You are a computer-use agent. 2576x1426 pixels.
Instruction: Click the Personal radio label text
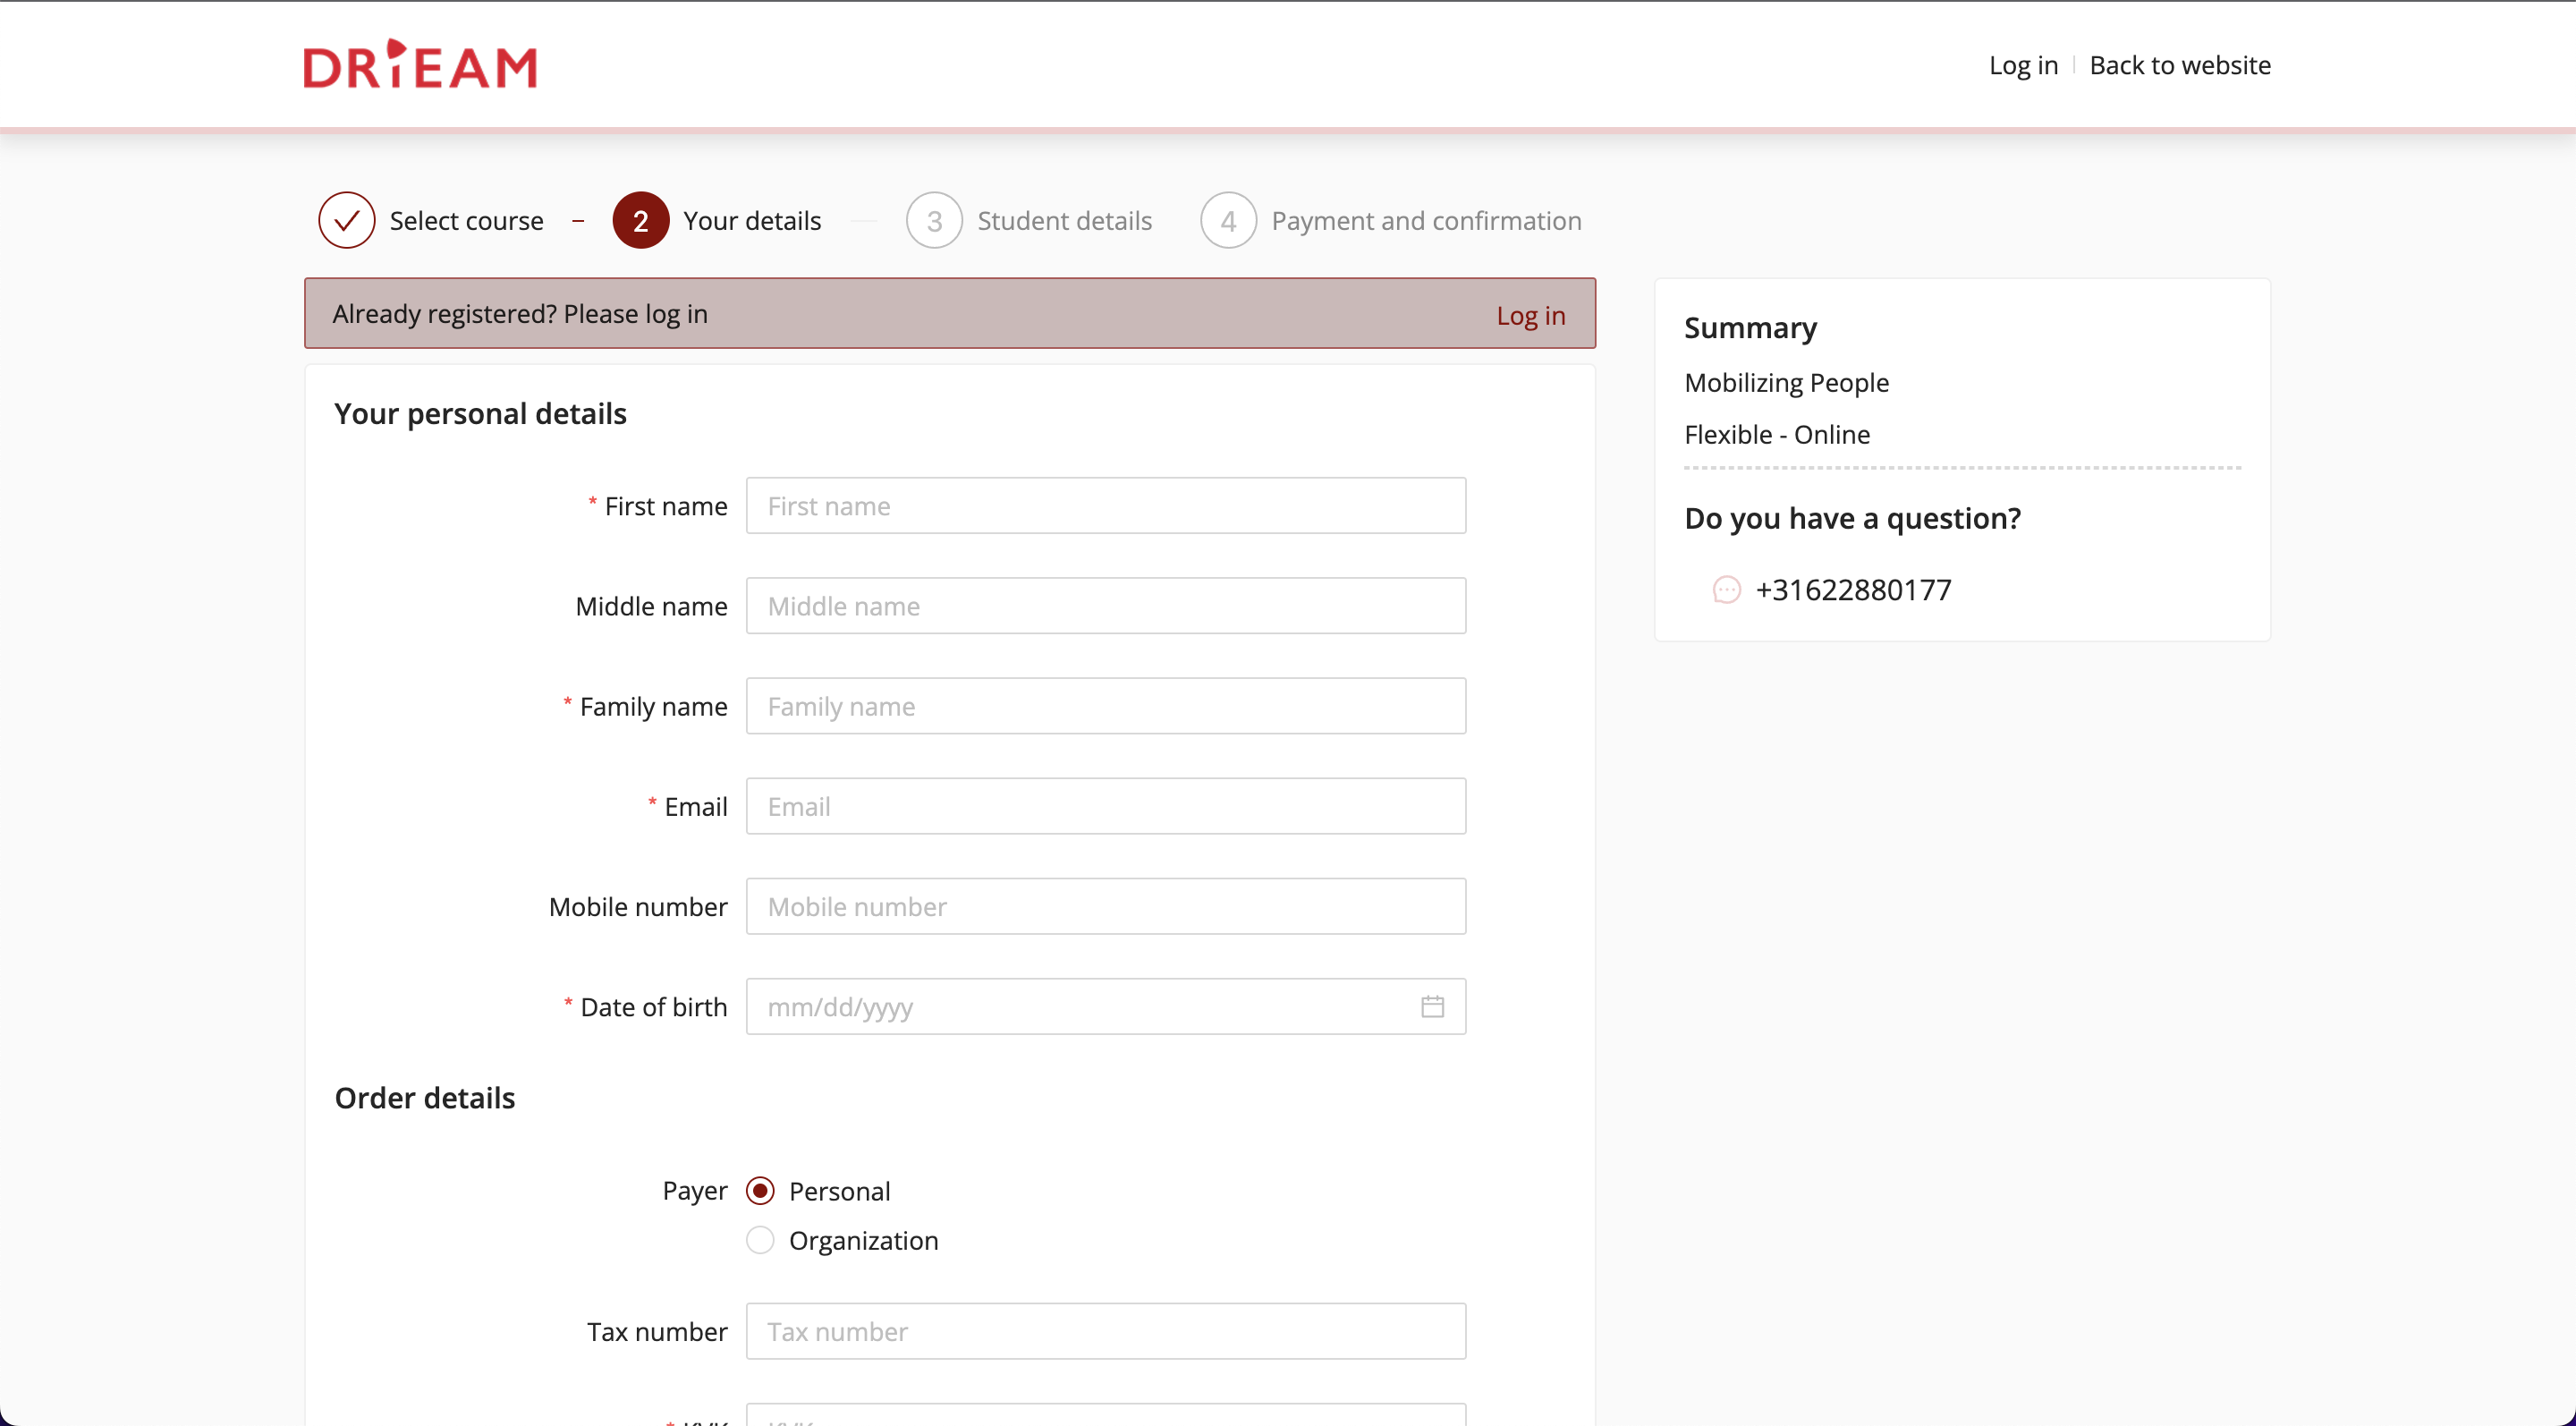pyautogui.click(x=839, y=1191)
